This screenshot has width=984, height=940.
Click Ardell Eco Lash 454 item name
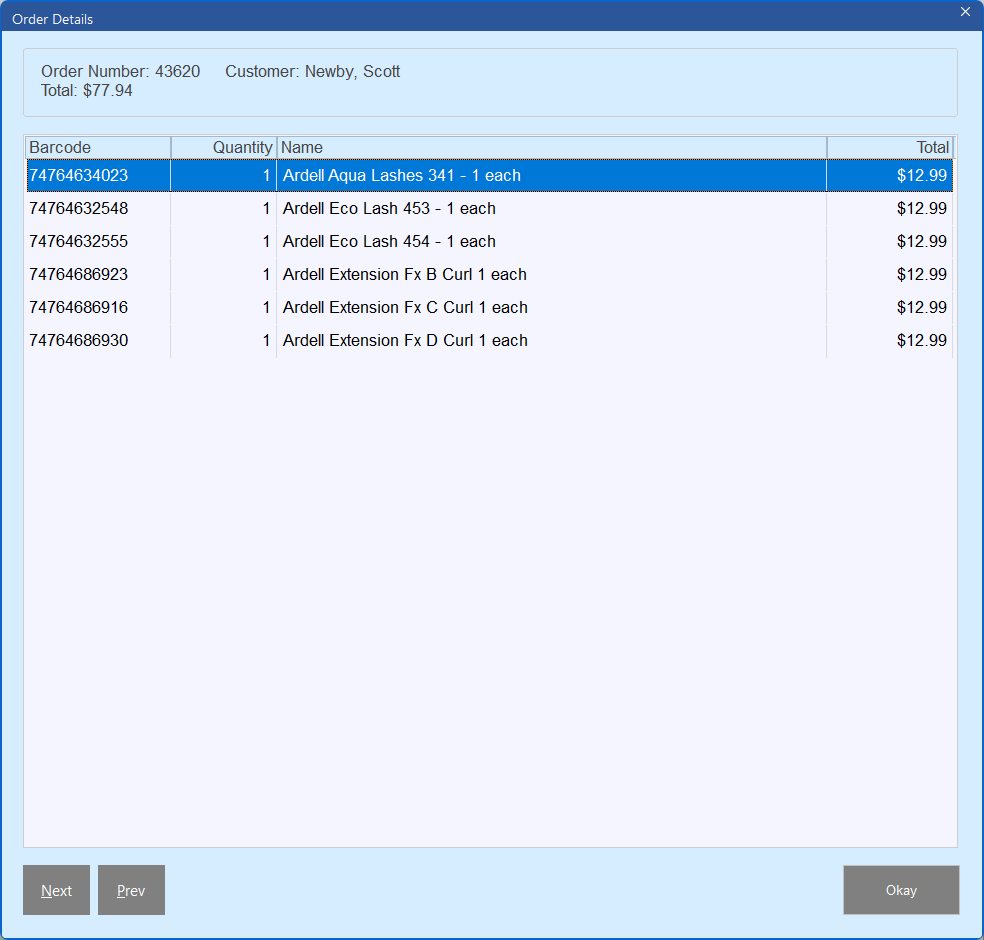389,242
